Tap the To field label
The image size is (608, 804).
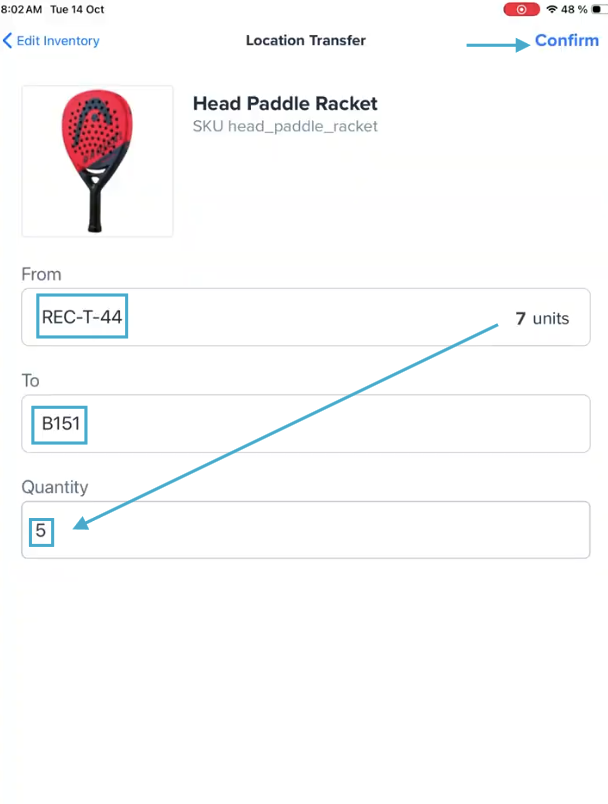pyautogui.click(x=31, y=381)
